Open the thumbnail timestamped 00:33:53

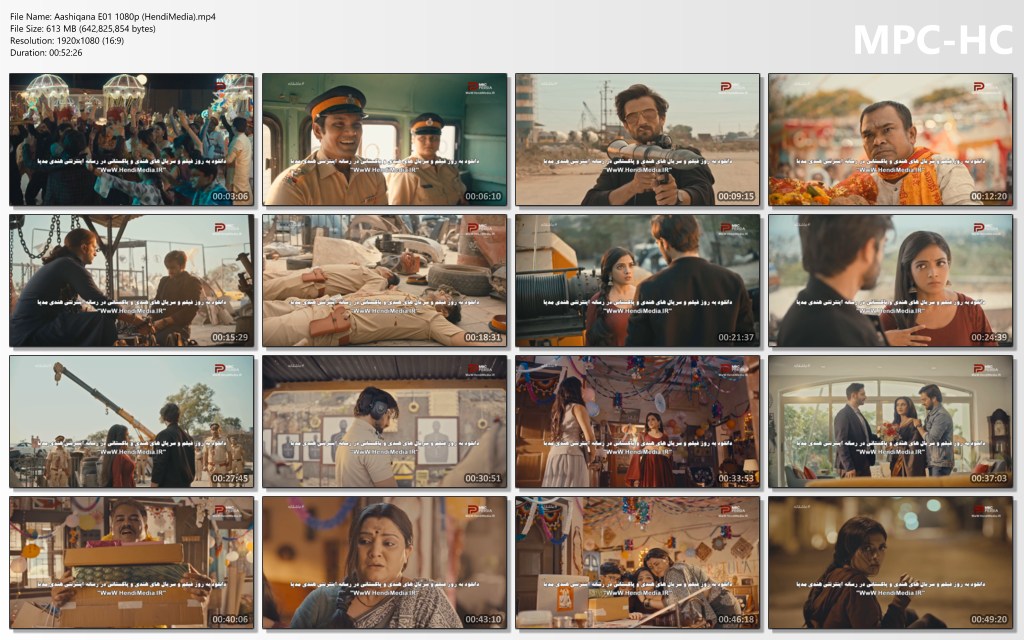click(638, 422)
